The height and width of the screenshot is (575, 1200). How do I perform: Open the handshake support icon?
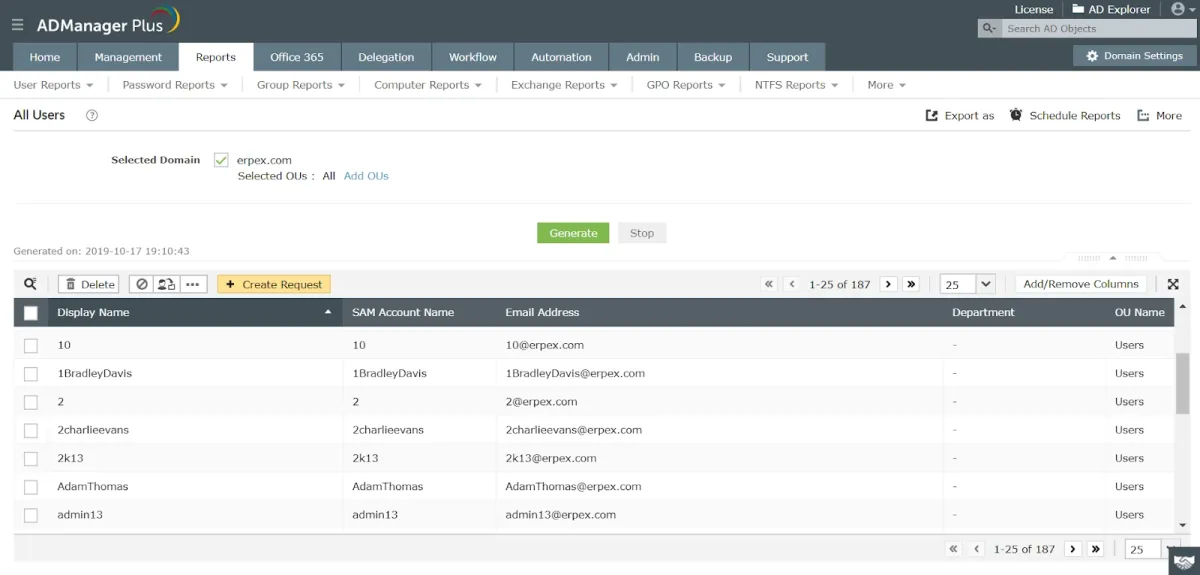[x=1185, y=561]
